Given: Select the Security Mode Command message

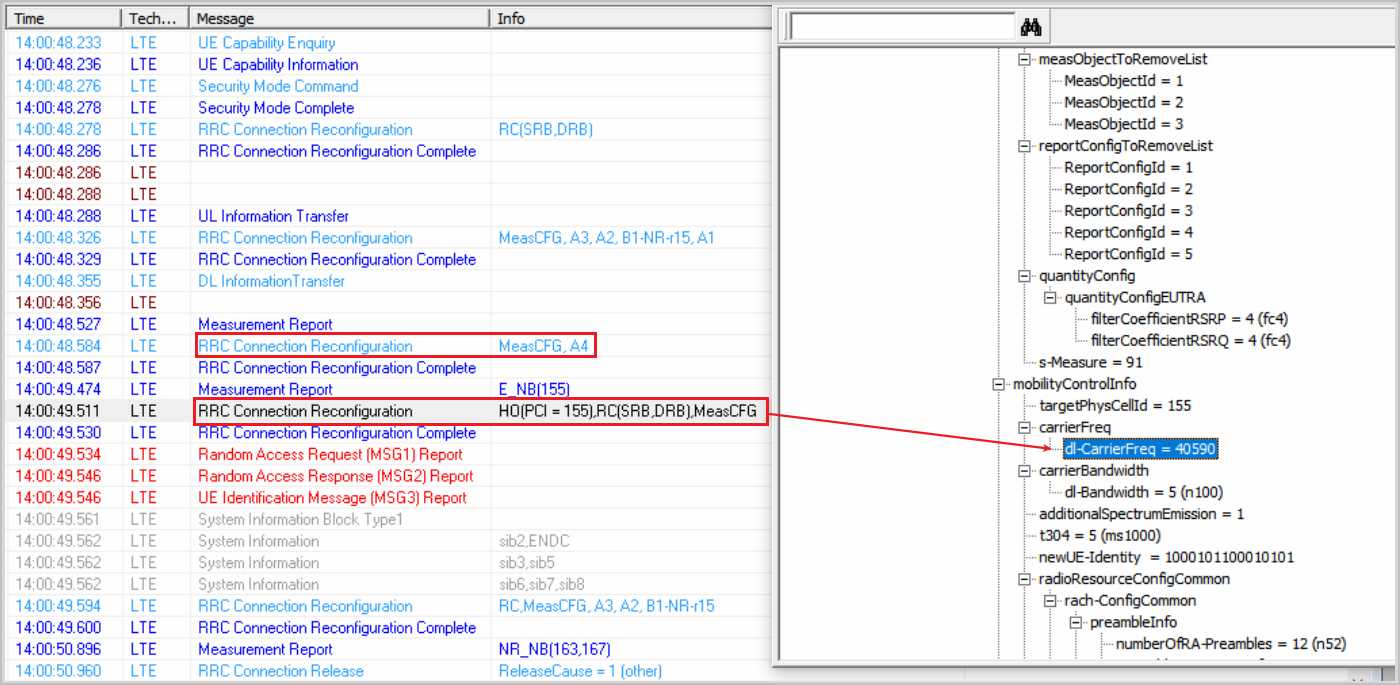Looking at the screenshot, I should pyautogui.click(x=277, y=86).
